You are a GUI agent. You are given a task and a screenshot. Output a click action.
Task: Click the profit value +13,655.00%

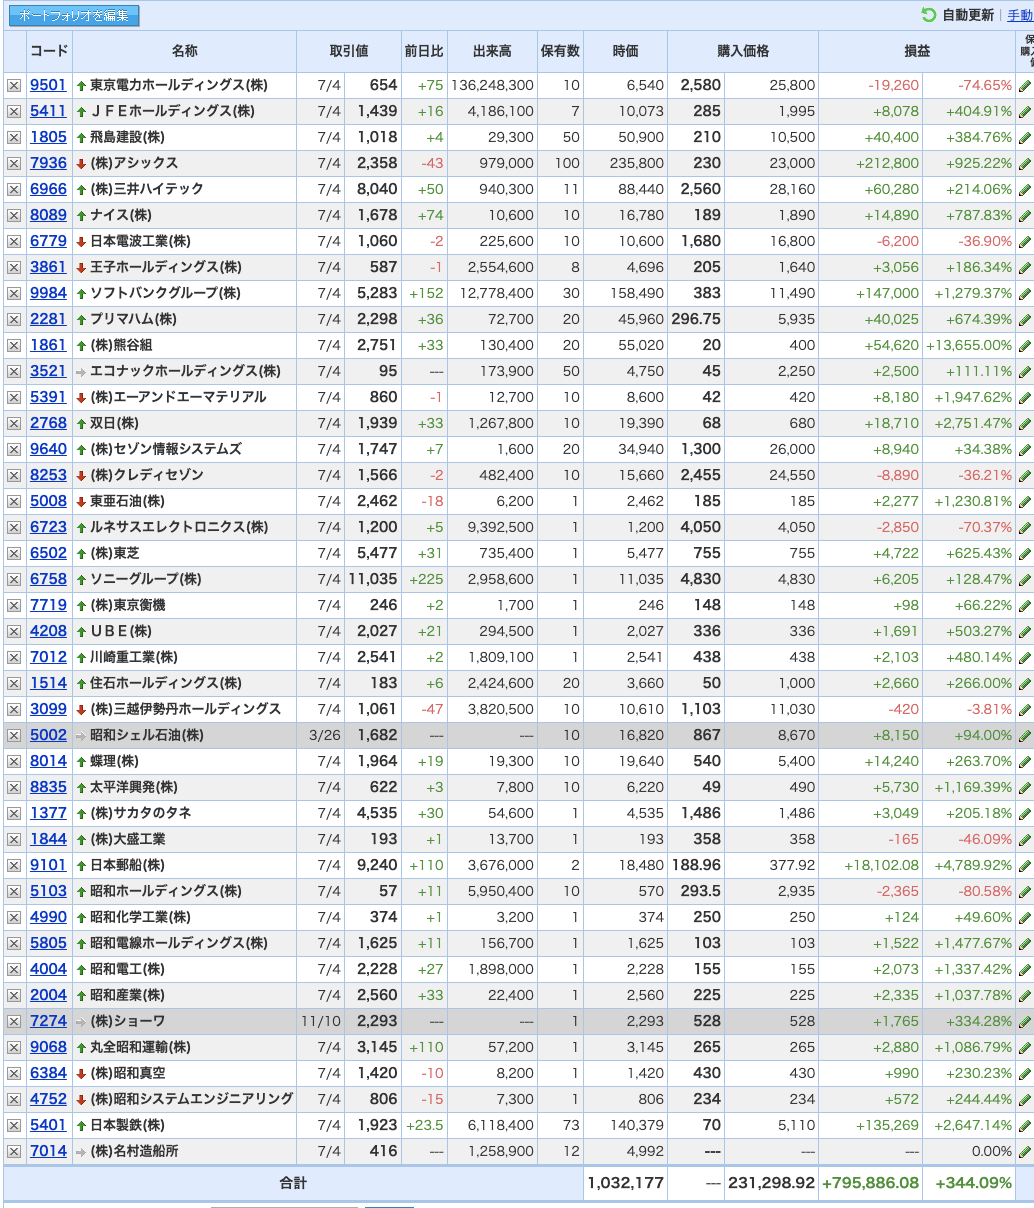(969, 345)
